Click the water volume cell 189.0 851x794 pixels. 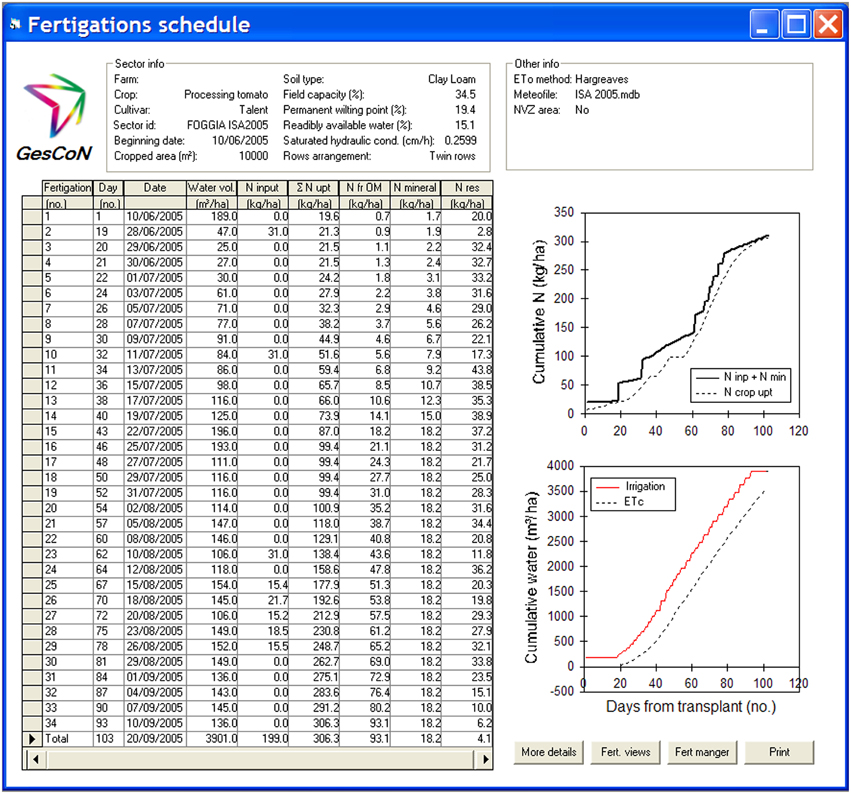tap(212, 216)
